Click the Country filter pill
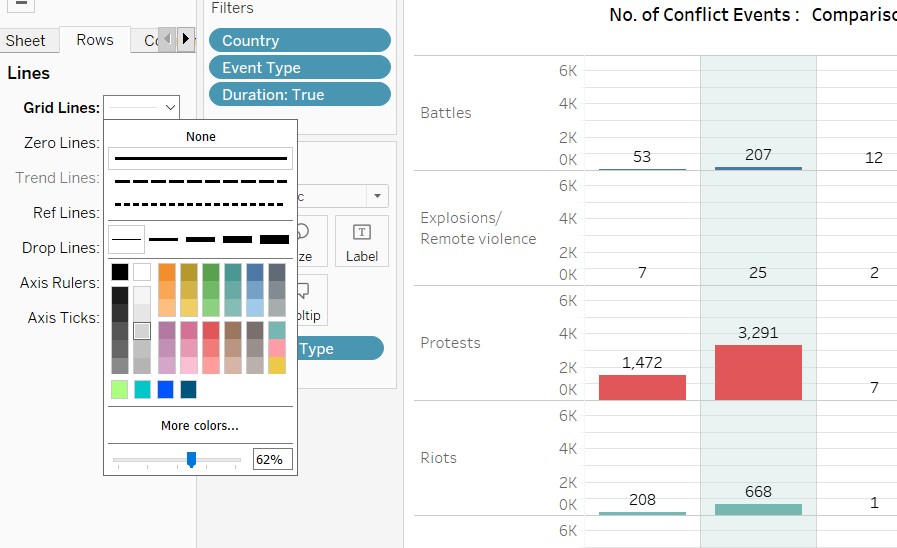 [x=299, y=41]
